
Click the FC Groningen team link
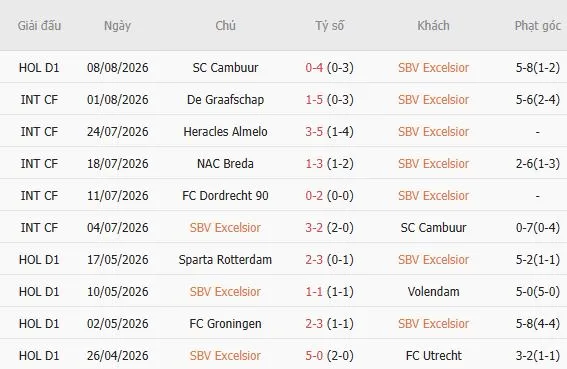pyautogui.click(x=225, y=323)
